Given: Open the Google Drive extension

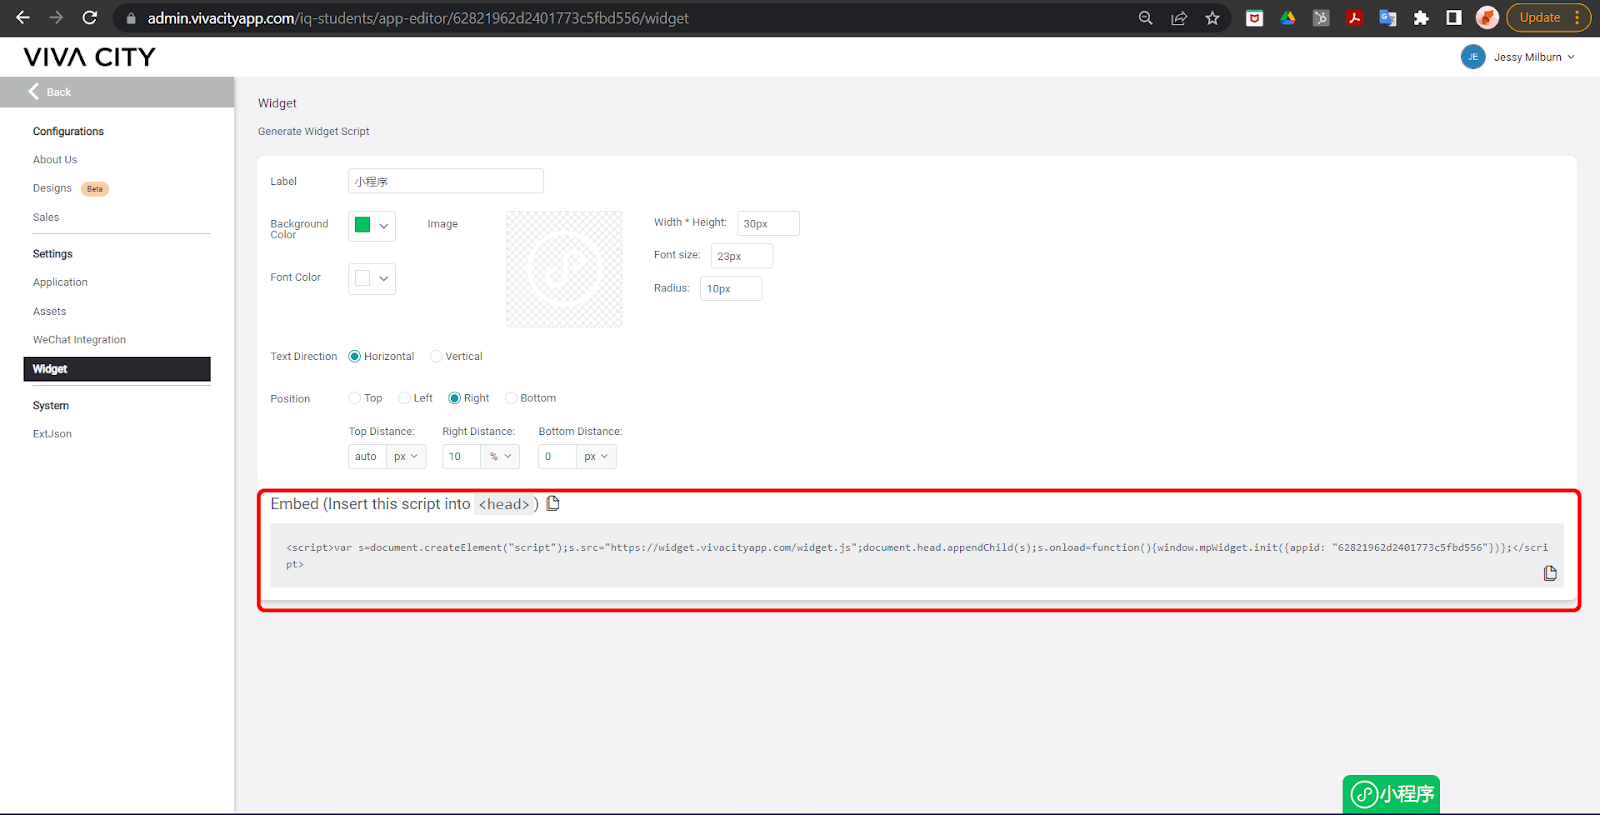Looking at the screenshot, I should click(1288, 18).
